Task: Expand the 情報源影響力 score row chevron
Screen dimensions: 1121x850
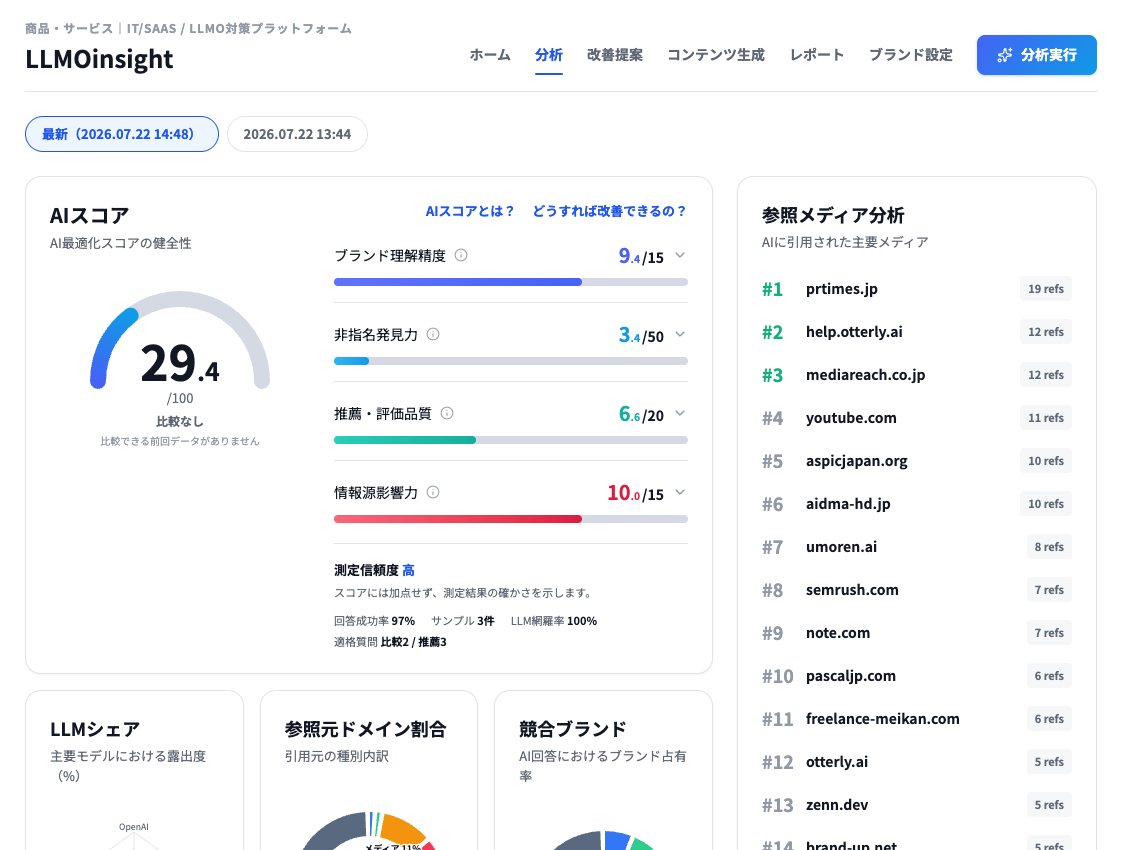Action: 680,492
